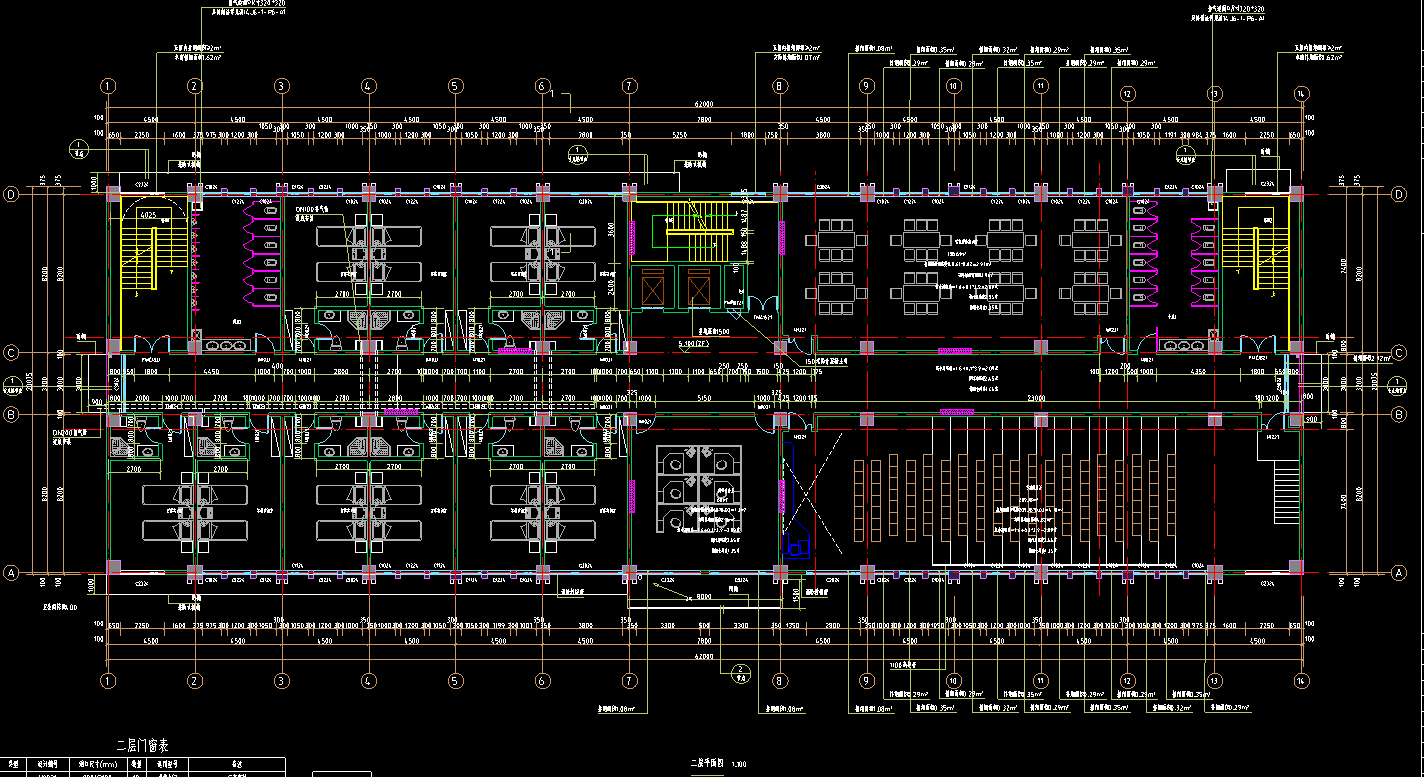Click the 4025 dimension in left stairwell

(147, 214)
